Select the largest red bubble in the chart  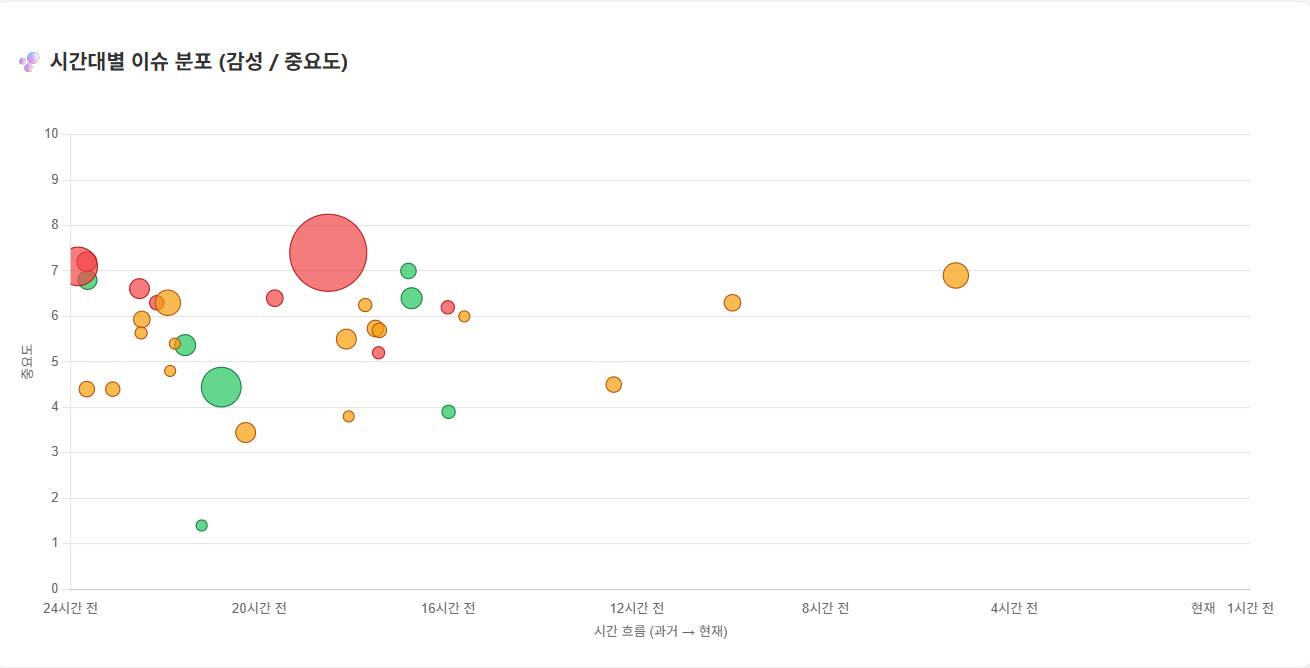pos(328,253)
